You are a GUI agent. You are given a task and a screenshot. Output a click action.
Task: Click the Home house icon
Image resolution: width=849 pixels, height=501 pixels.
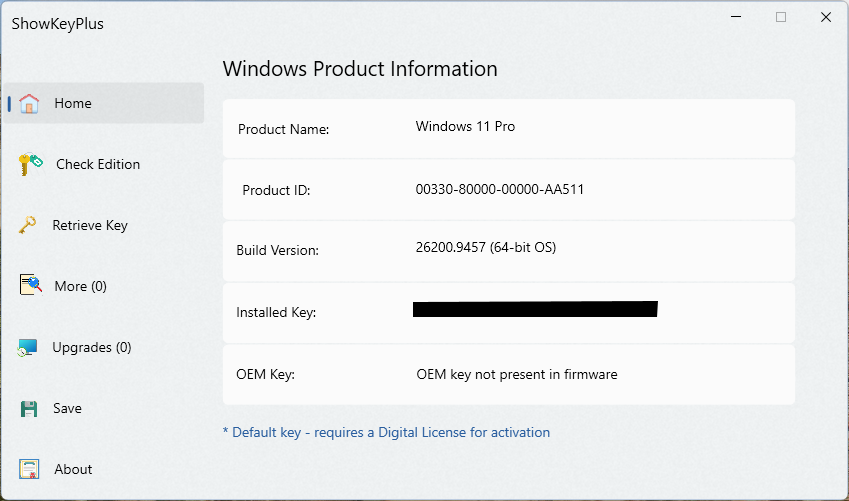point(29,103)
